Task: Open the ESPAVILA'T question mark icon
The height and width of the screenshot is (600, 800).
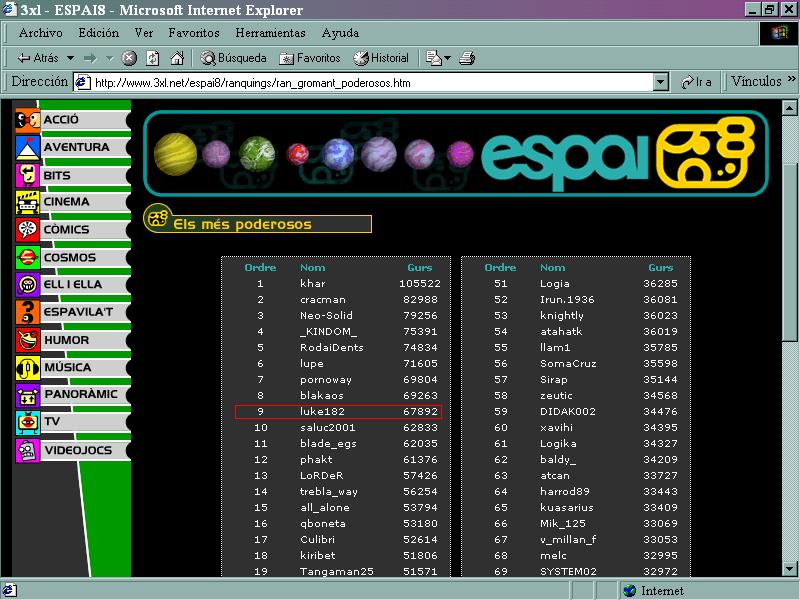Action: pyautogui.click(x=28, y=312)
